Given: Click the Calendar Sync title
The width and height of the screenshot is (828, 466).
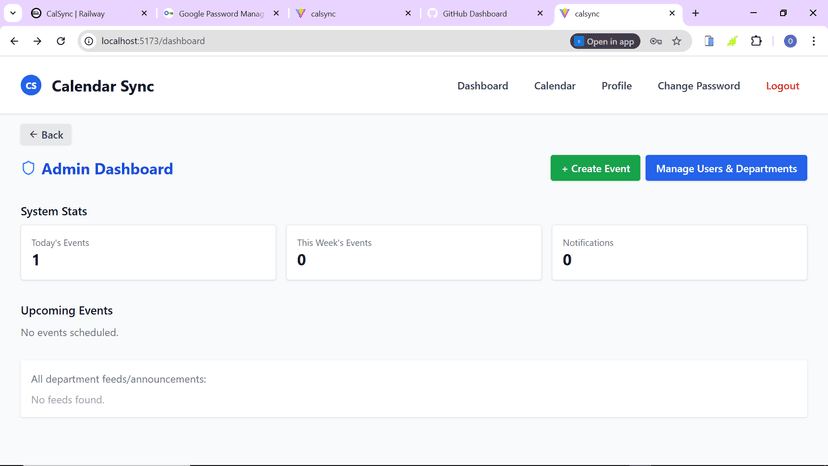Looking at the screenshot, I should pyautogui.click(x=103, y=86).
